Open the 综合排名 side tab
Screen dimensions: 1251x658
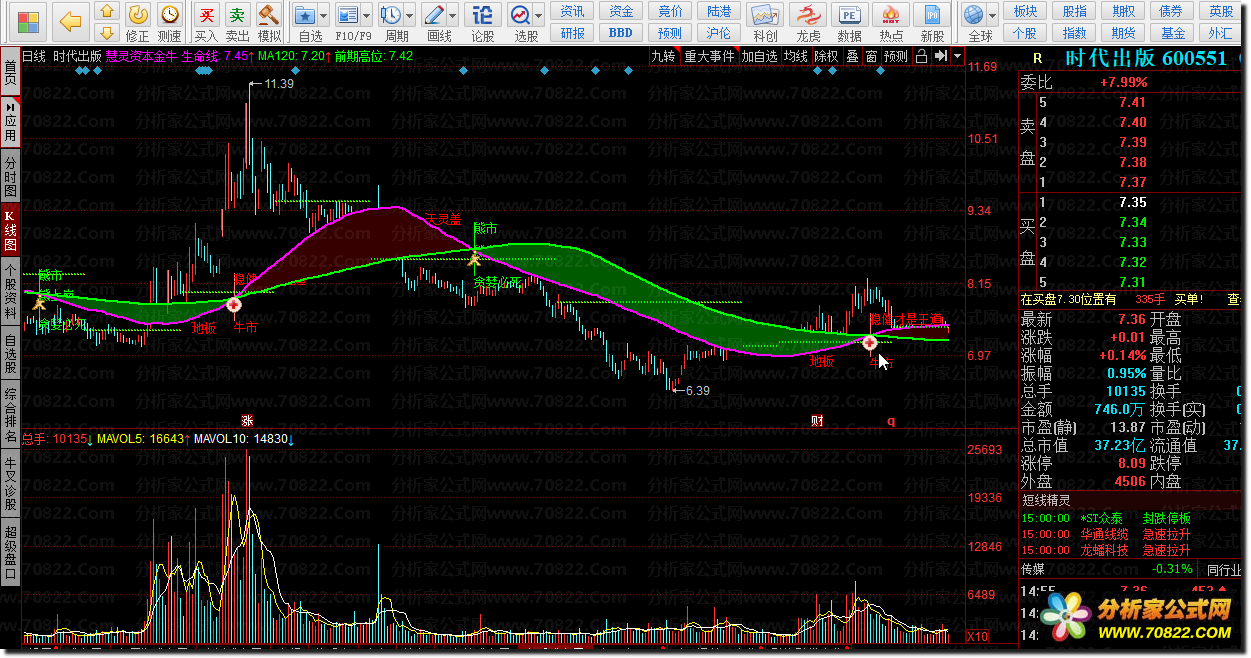coord(10,415)
